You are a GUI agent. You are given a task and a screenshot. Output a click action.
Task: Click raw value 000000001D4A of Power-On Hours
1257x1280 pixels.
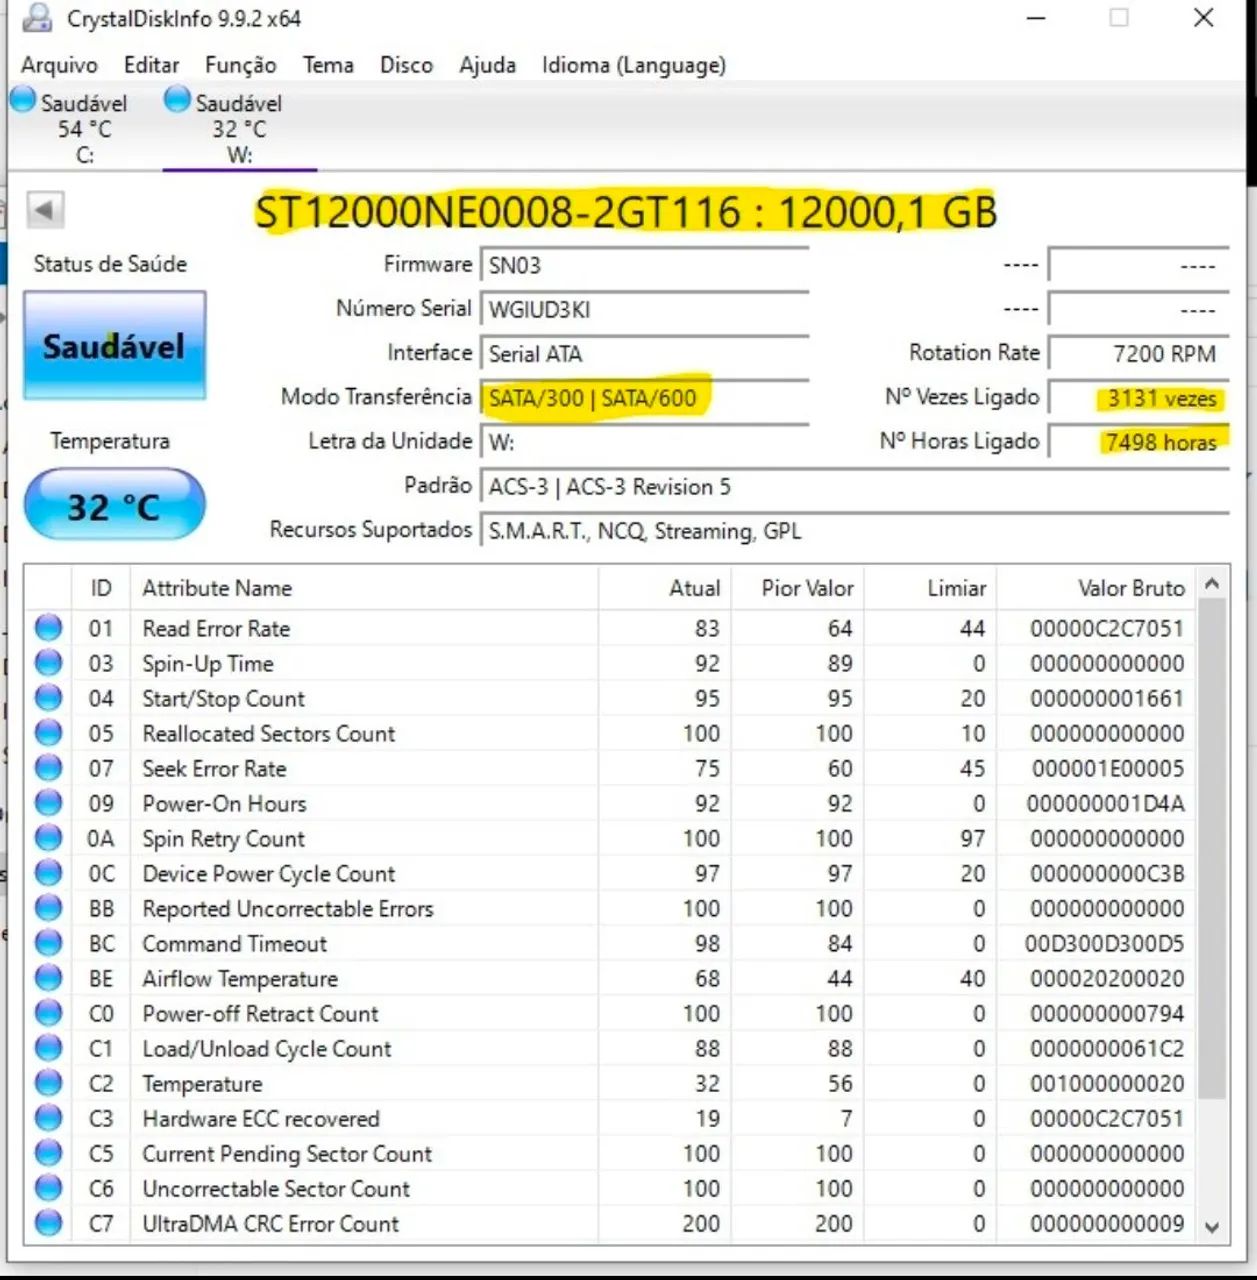pyautogui.click(x=1105, y=803)
